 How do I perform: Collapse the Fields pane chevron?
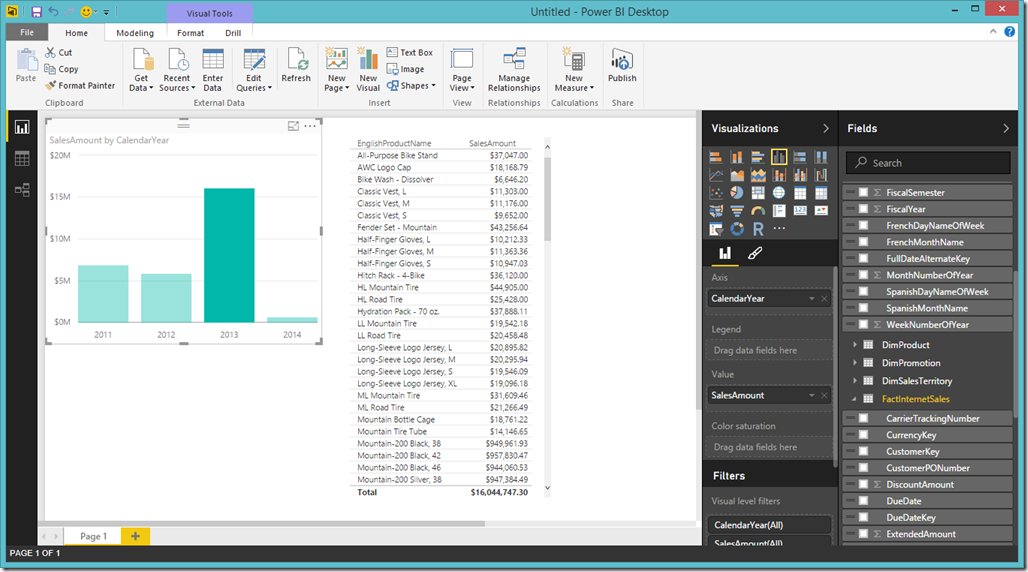pyautogui.click(x=1006, y=129)
